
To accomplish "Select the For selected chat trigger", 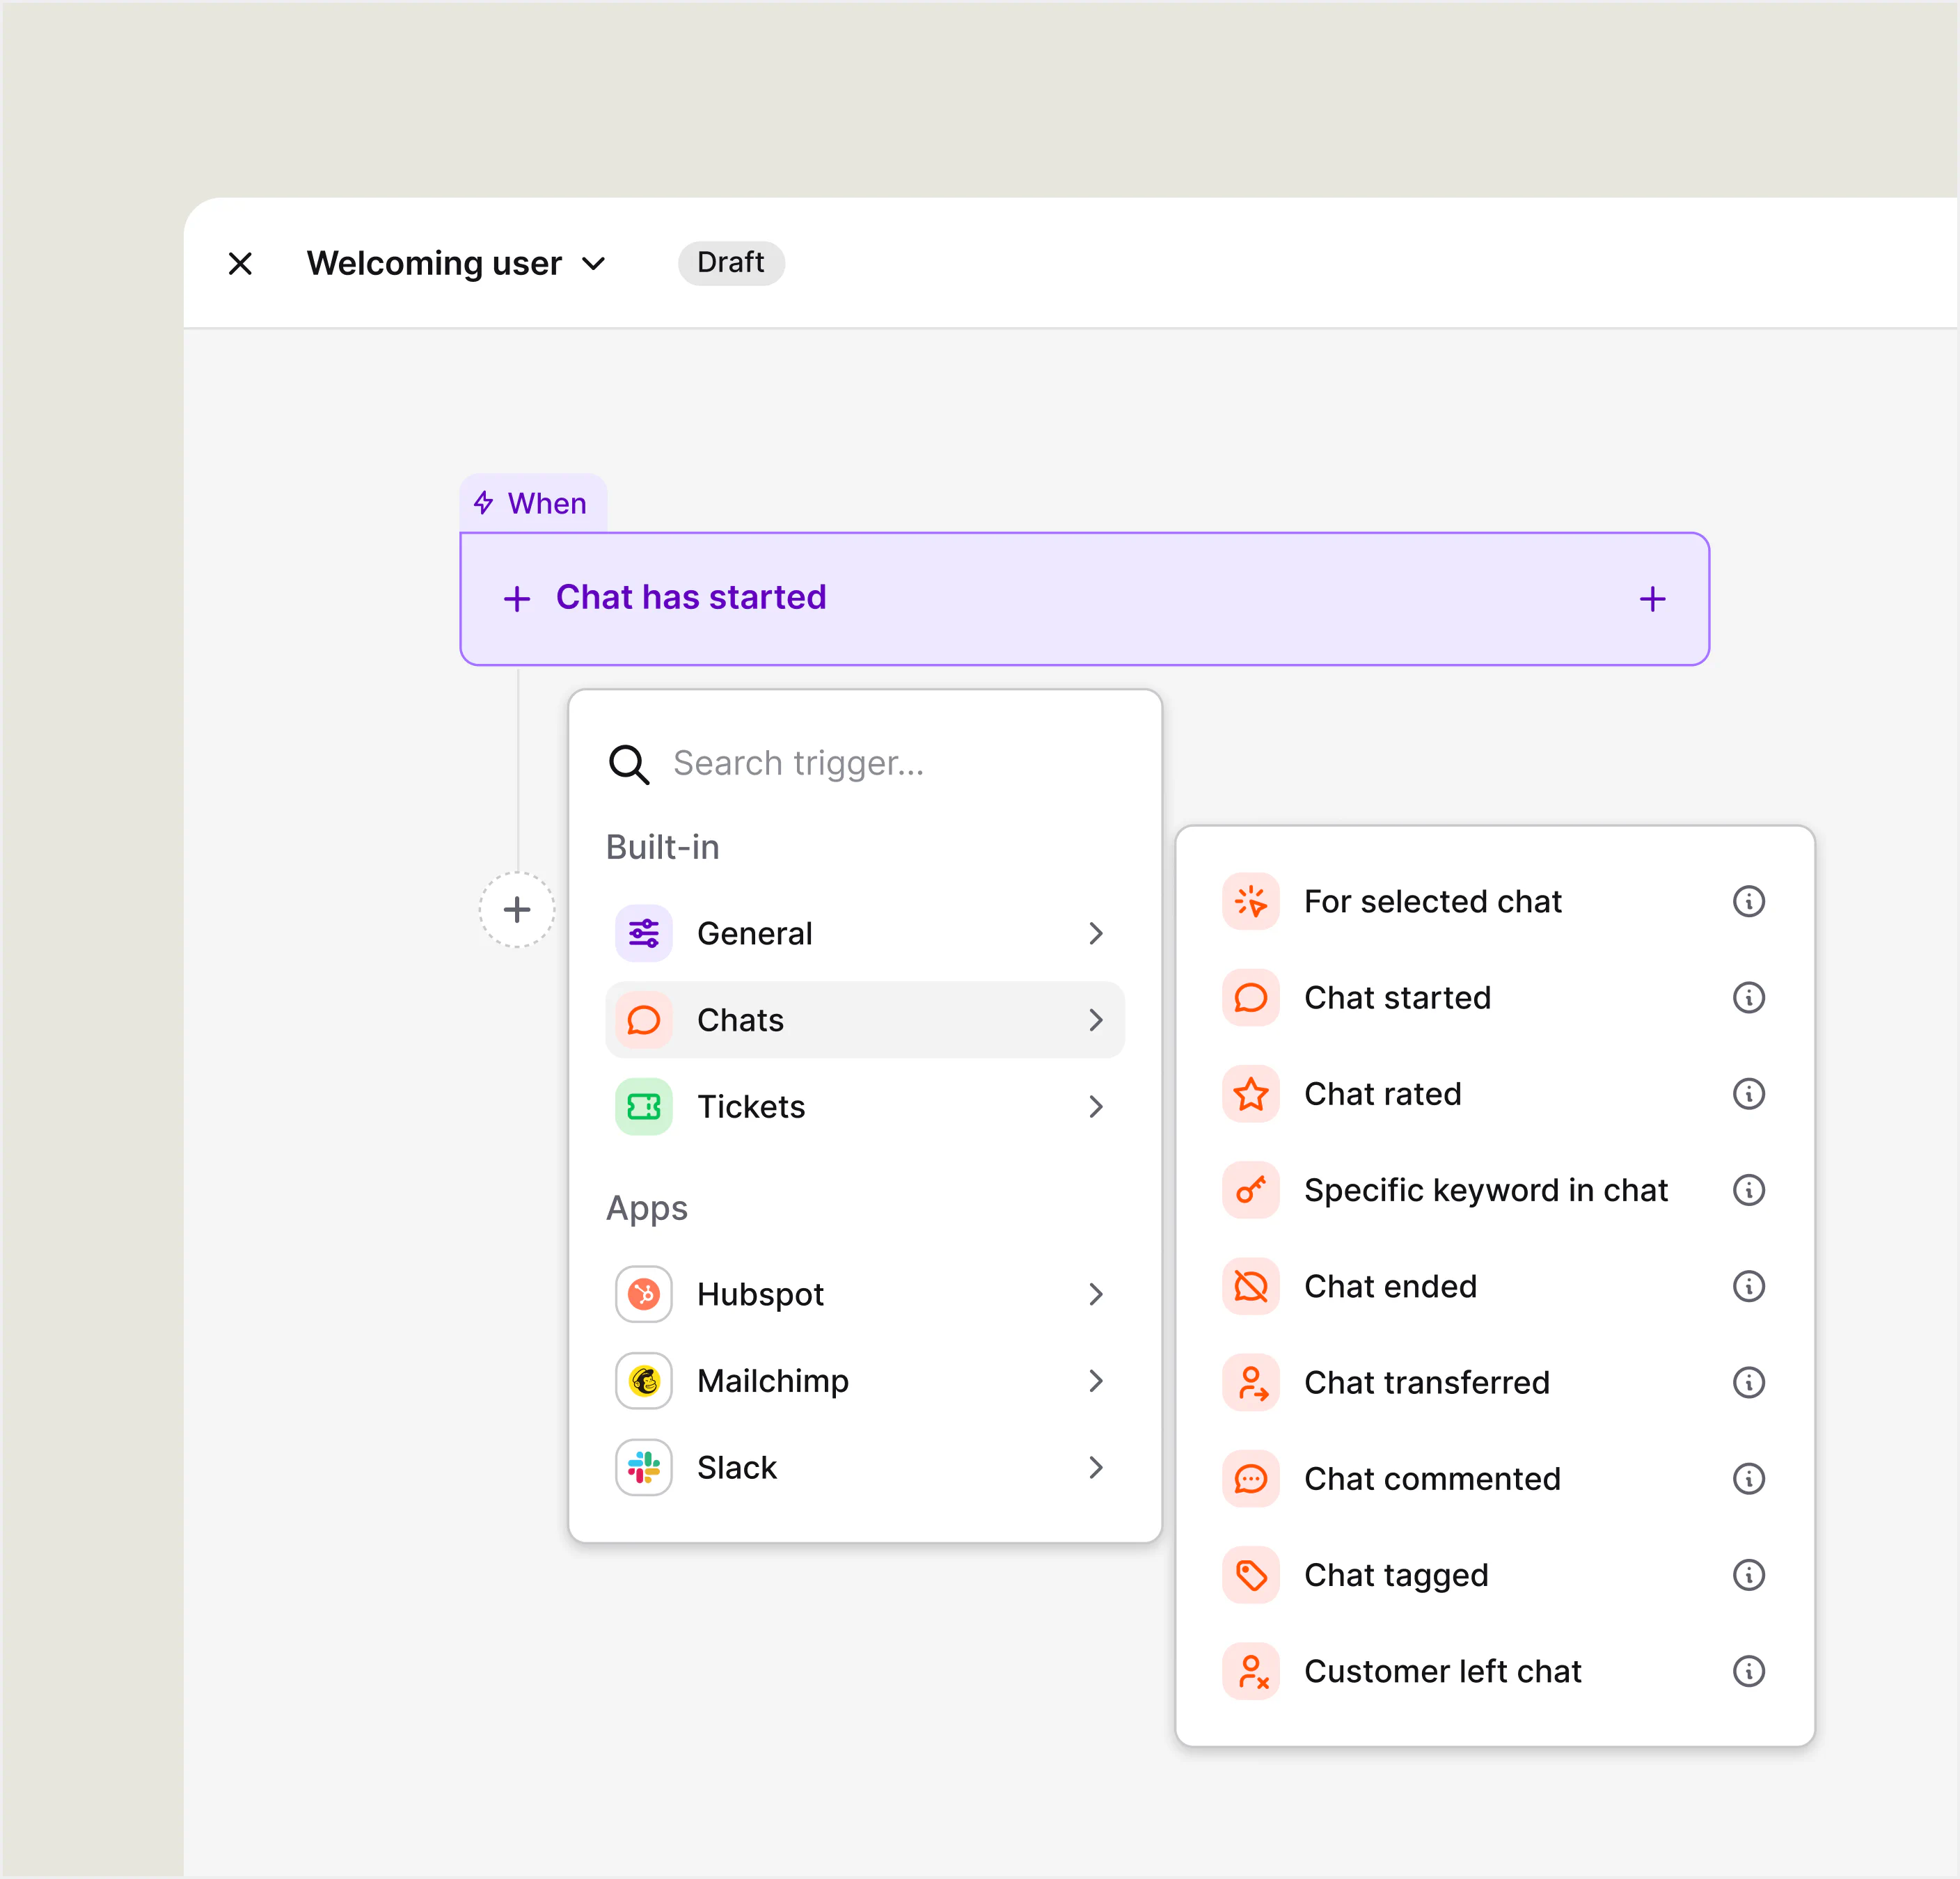I will point(1494,901).
